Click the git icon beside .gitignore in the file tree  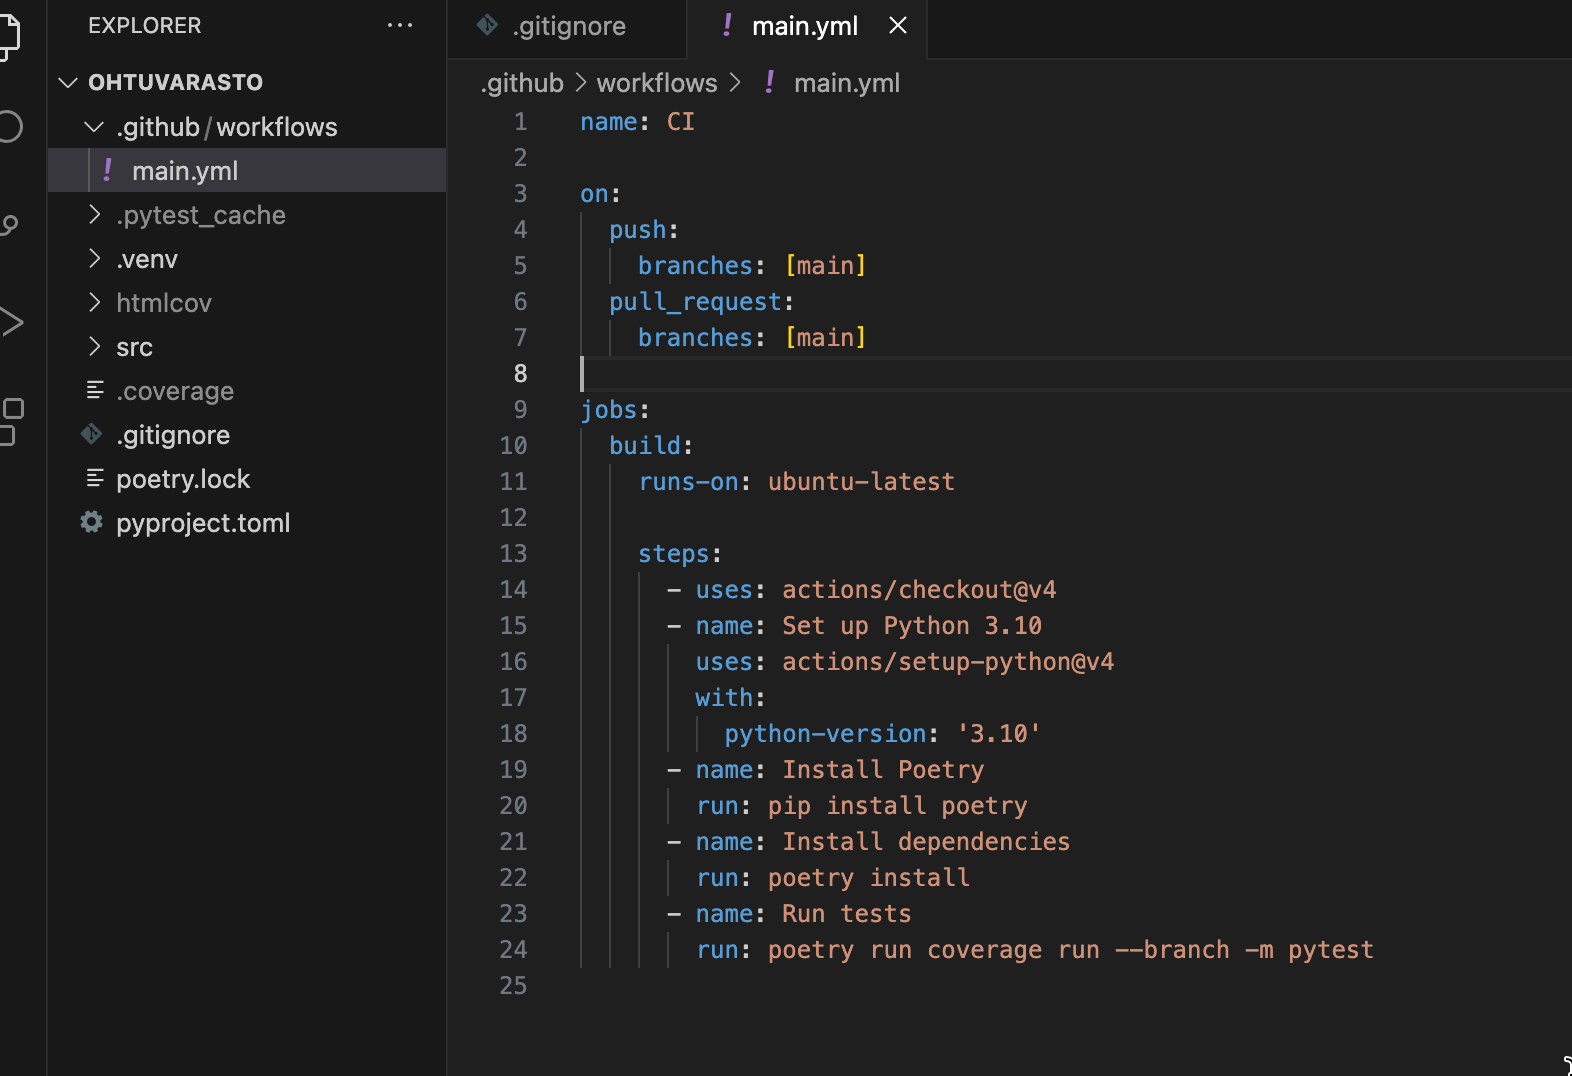92,435
